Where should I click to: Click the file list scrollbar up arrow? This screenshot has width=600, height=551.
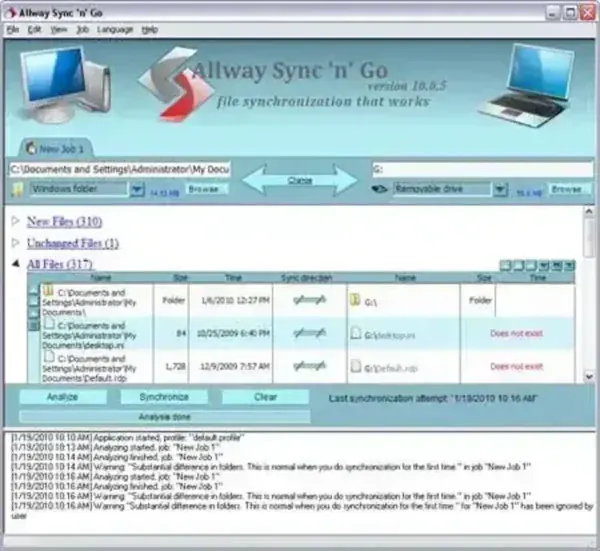click(x=589, y=211)
